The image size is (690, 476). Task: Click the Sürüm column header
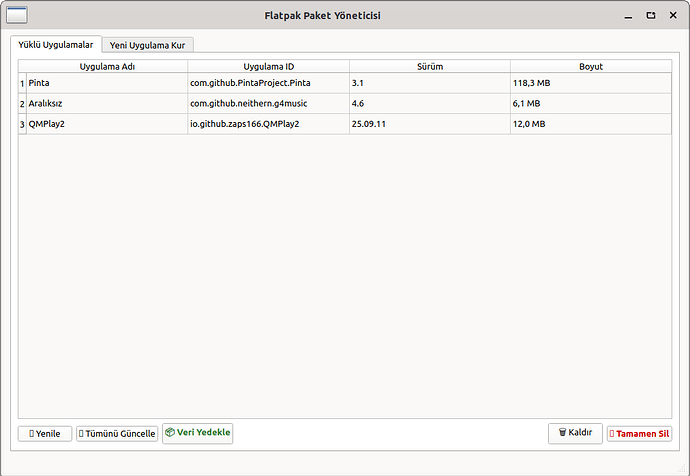(x=429, y=67)
